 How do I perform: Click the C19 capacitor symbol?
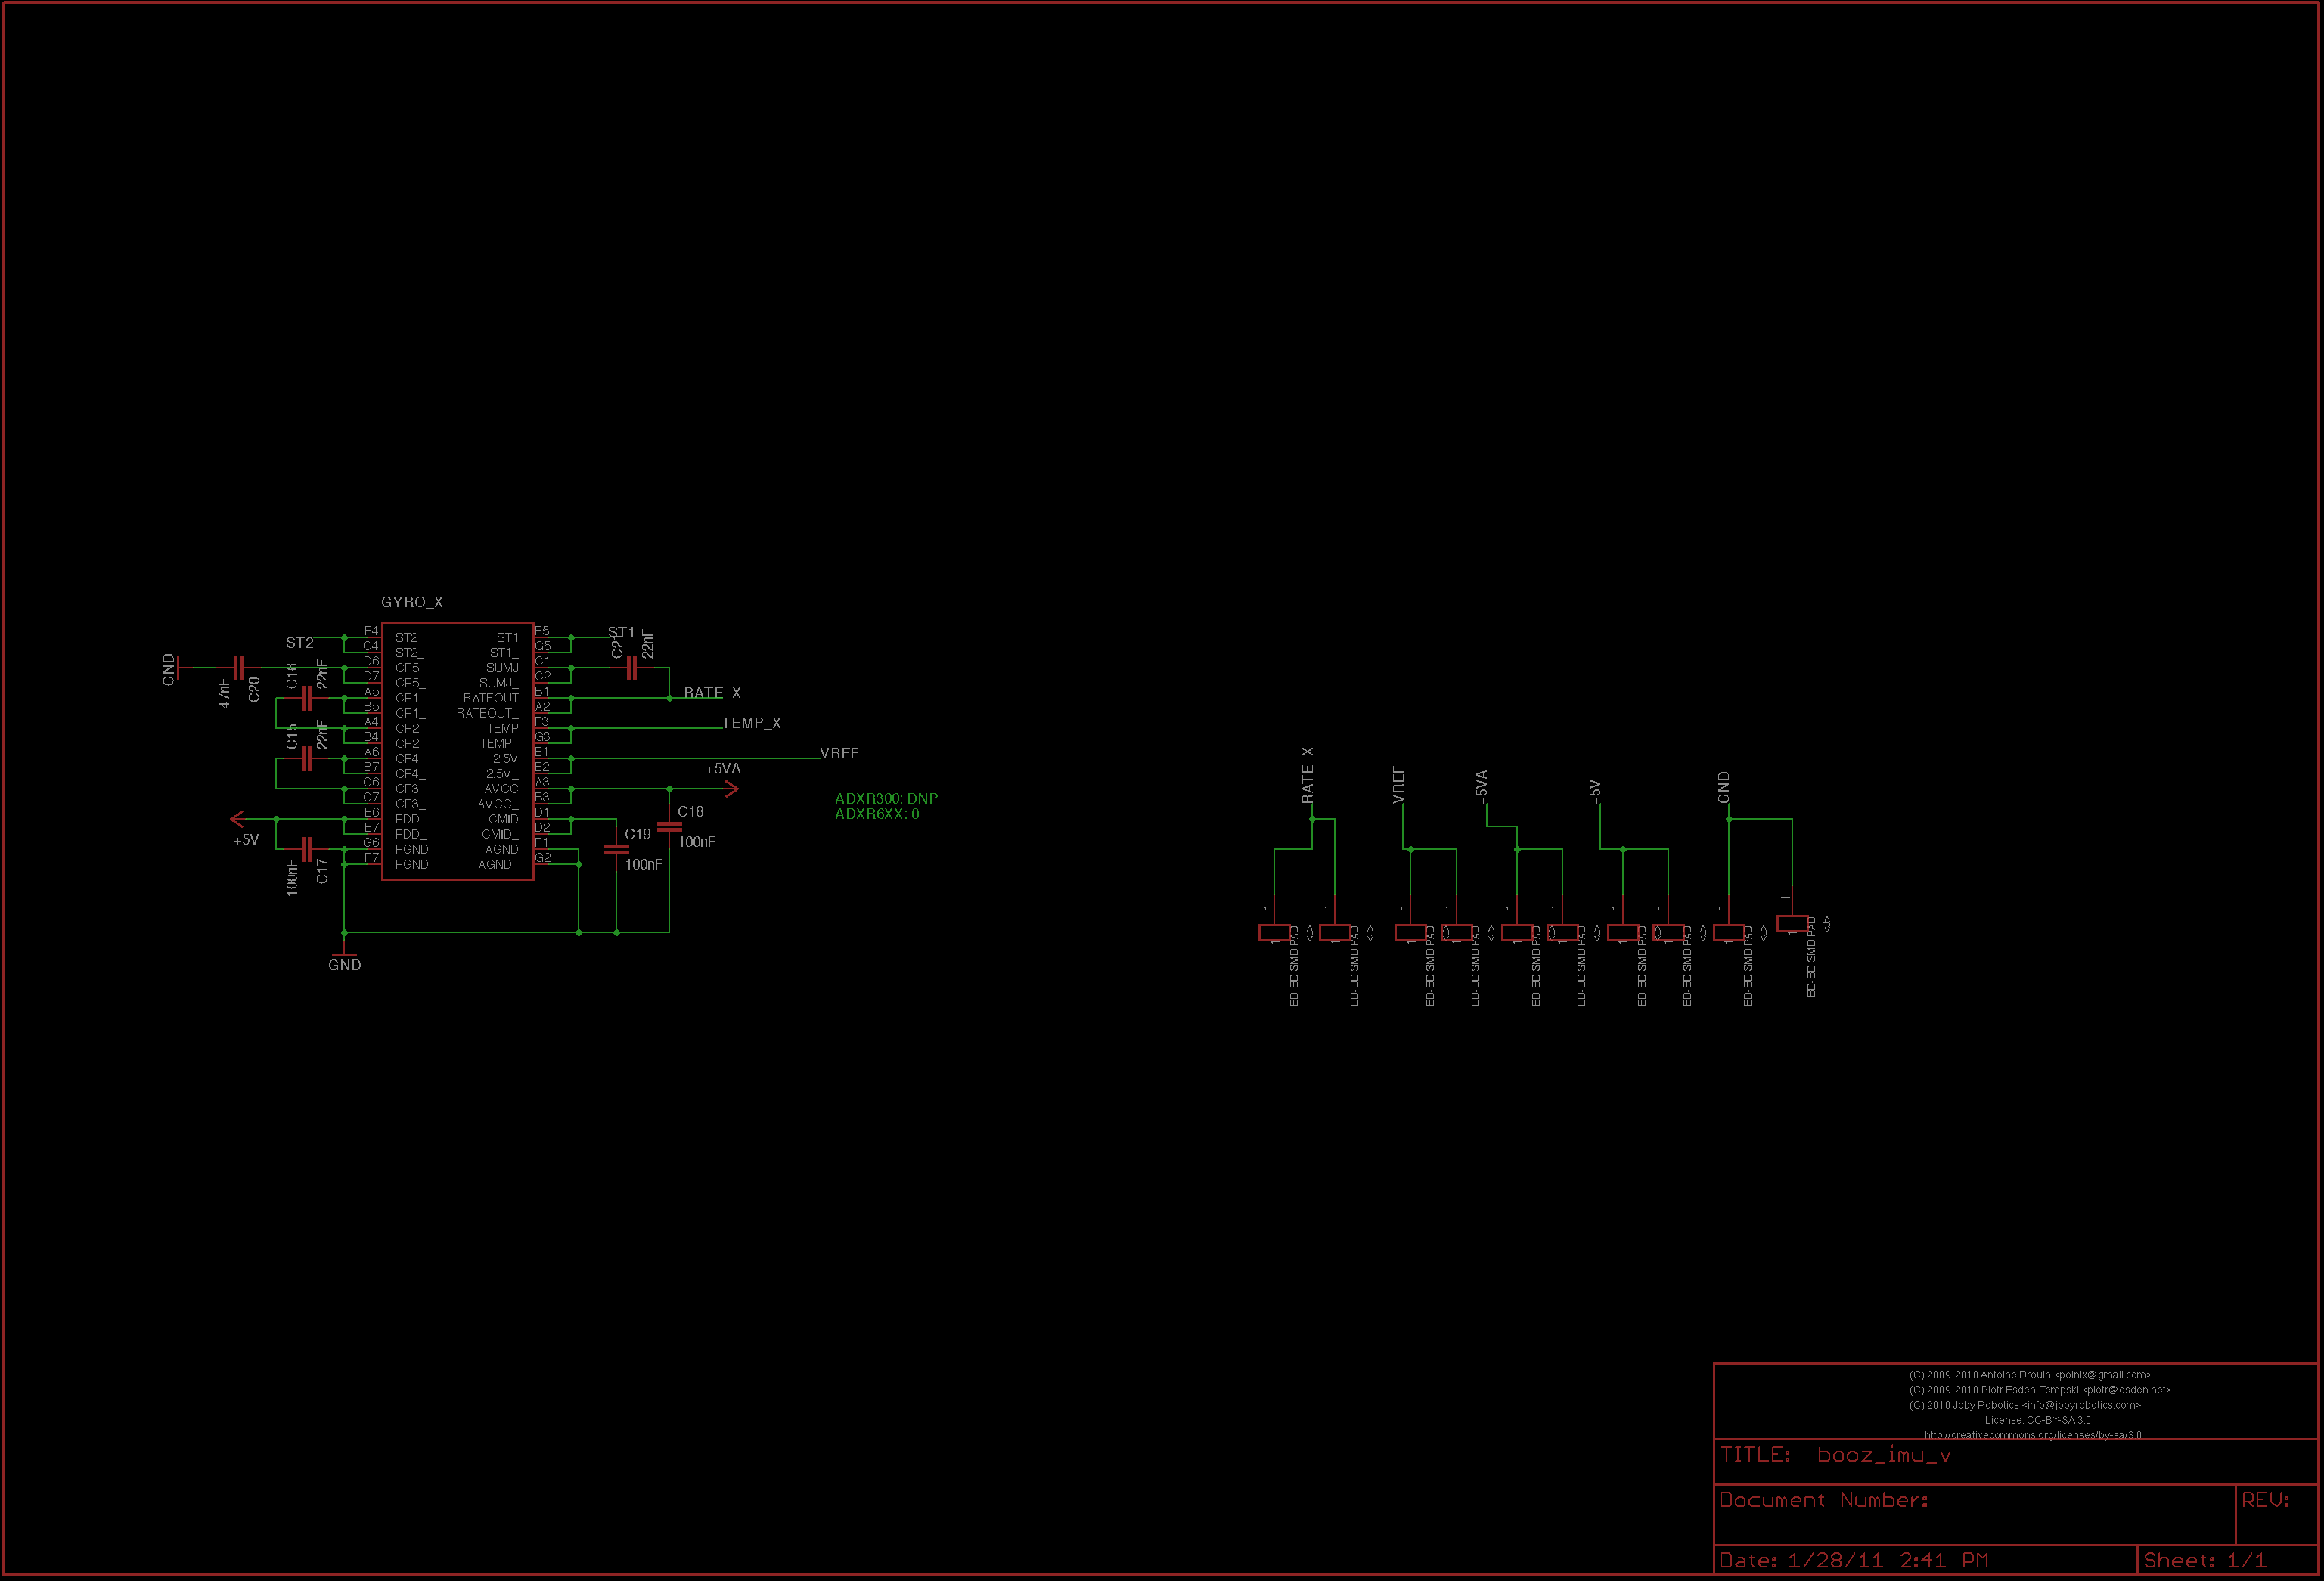tap(616, 850)
